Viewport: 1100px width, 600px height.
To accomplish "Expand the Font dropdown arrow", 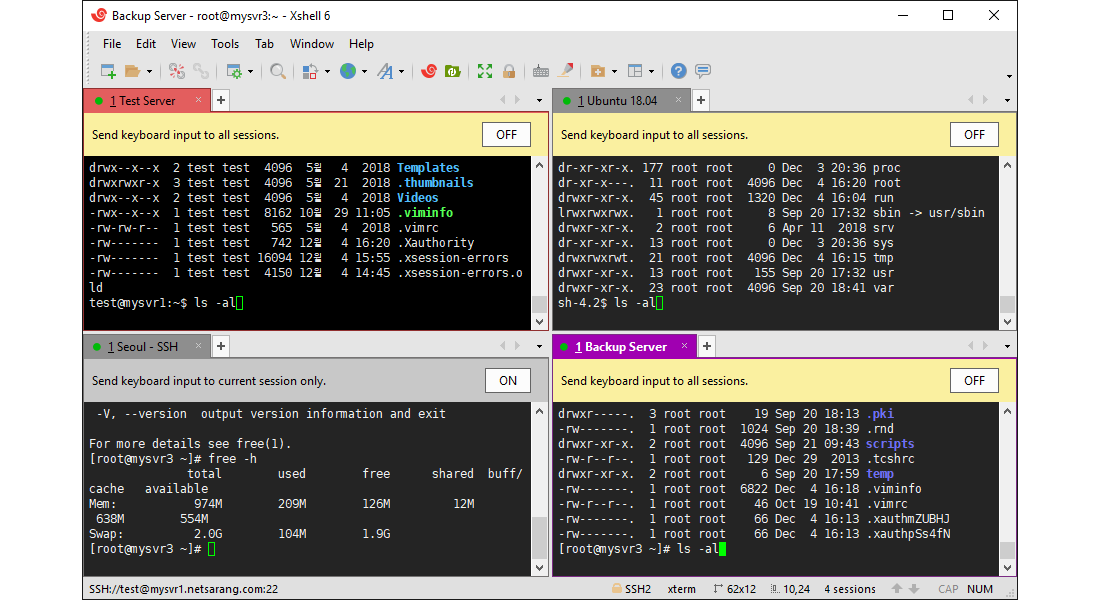I will [x=401, y=72].
